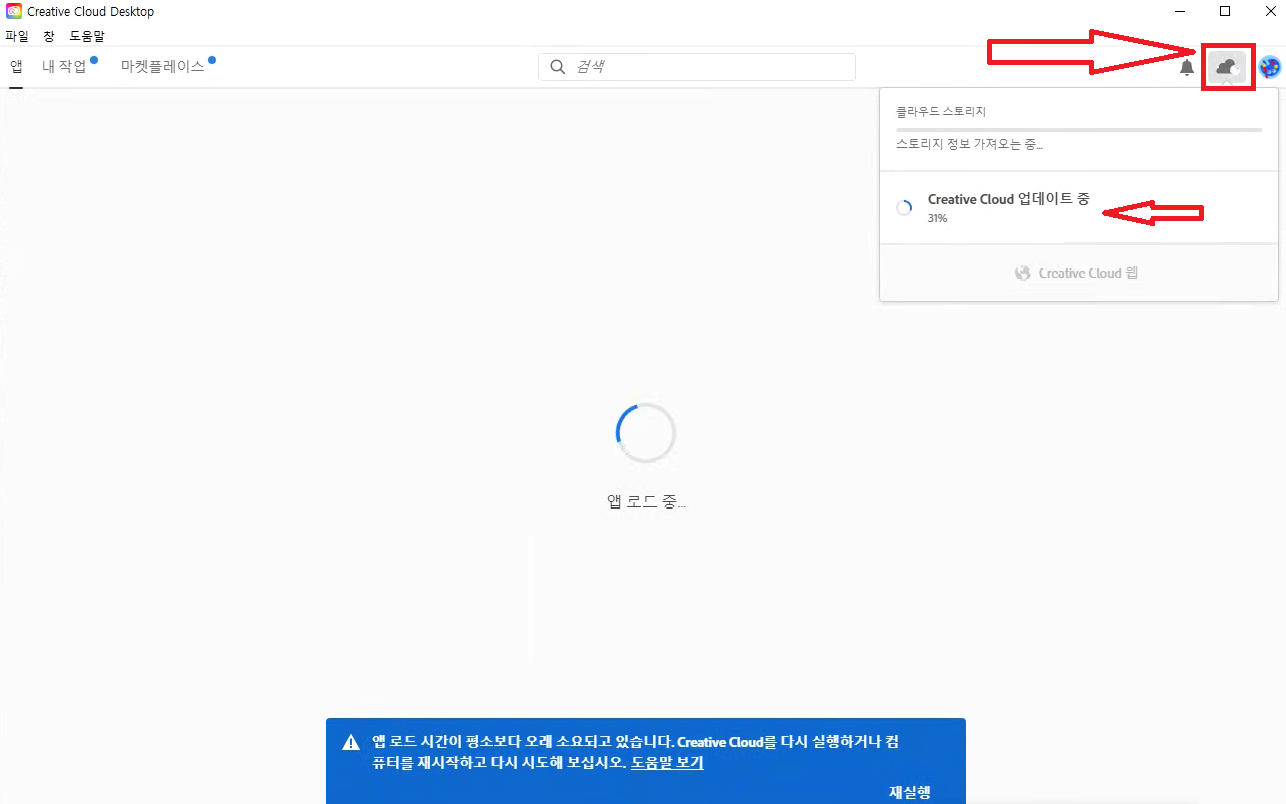
Task: Click the globe icon beside Creative Cloud 웹
Action: click(1023, 273)
